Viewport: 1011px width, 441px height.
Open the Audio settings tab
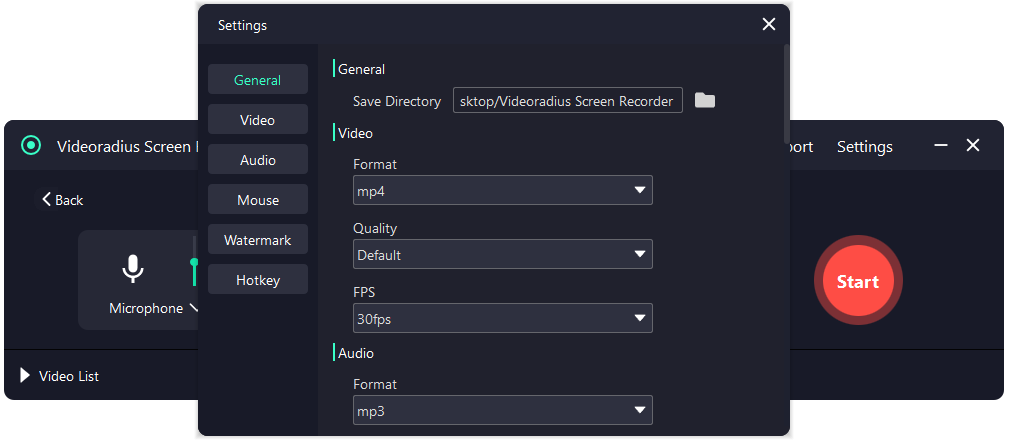coord(258,159)
